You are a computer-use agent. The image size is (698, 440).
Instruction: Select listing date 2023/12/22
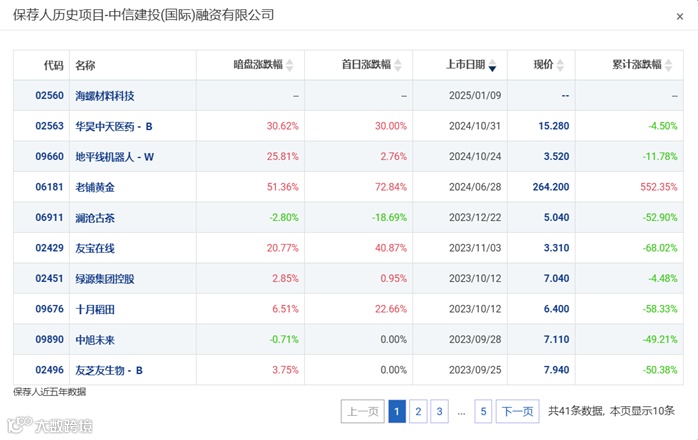tap(475, 218)
